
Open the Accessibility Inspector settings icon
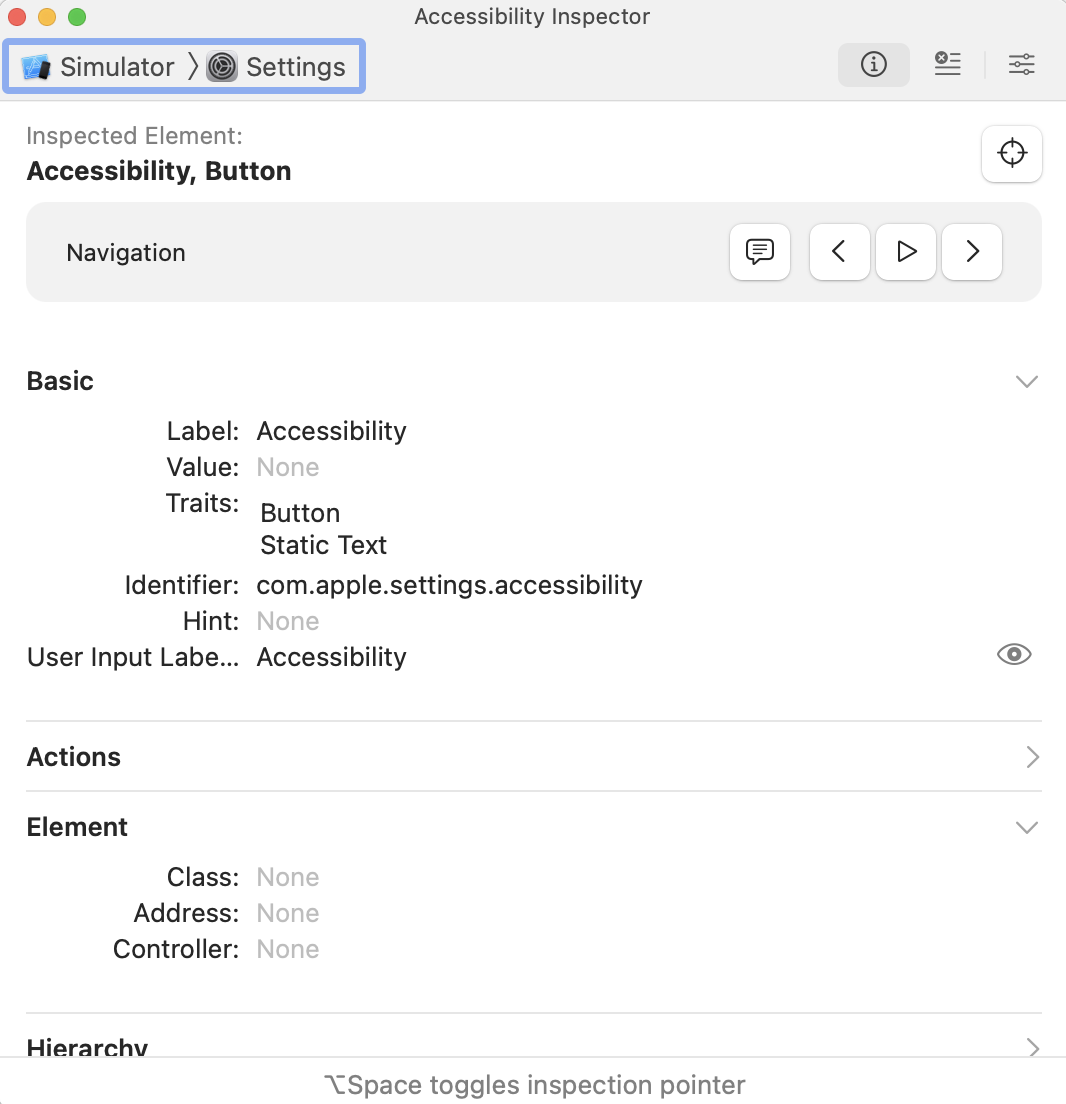point(1021,63)
